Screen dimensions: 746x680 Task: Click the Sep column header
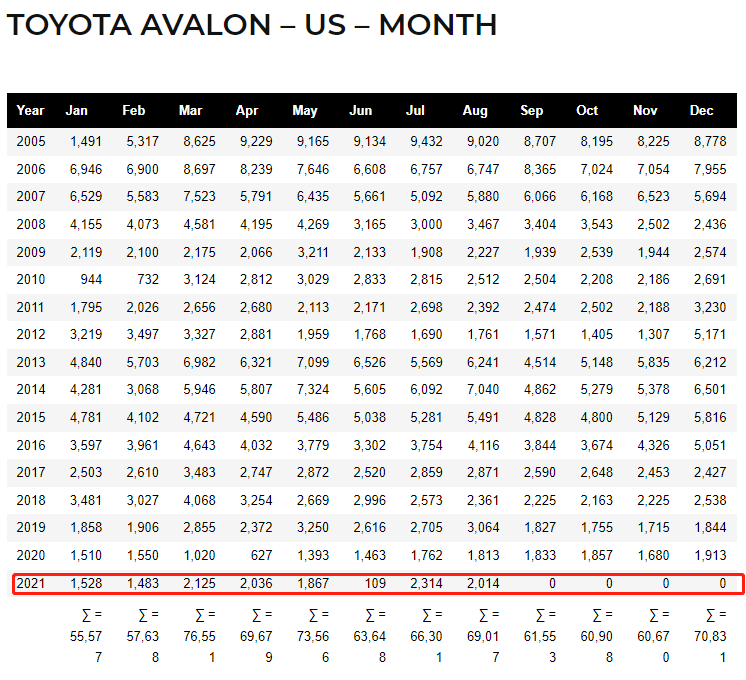click(532, 110)
